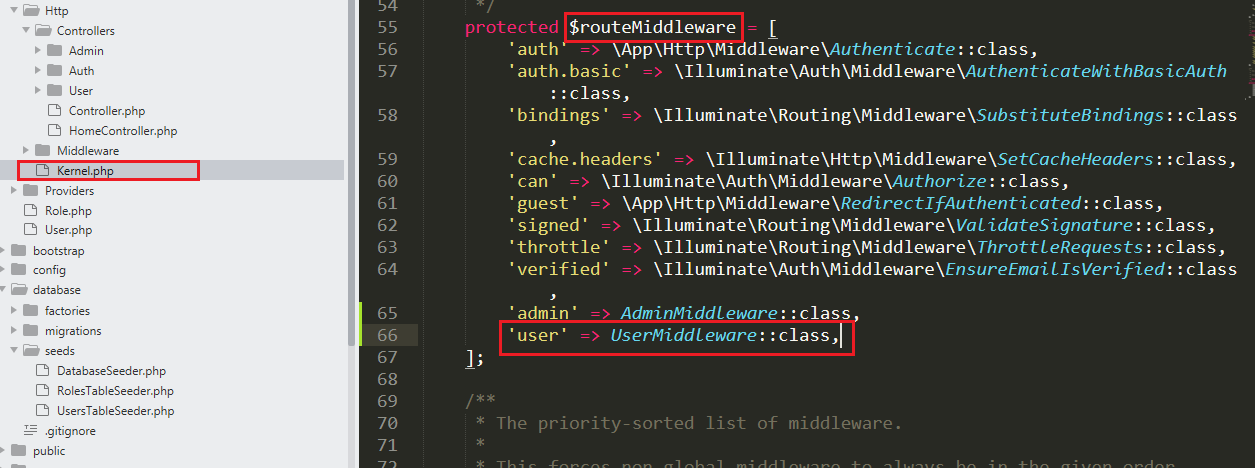Open UsersTableSeeder.php in the sidebar
The height and width of the screenshot is (468, 1255).
coord(115,411)
